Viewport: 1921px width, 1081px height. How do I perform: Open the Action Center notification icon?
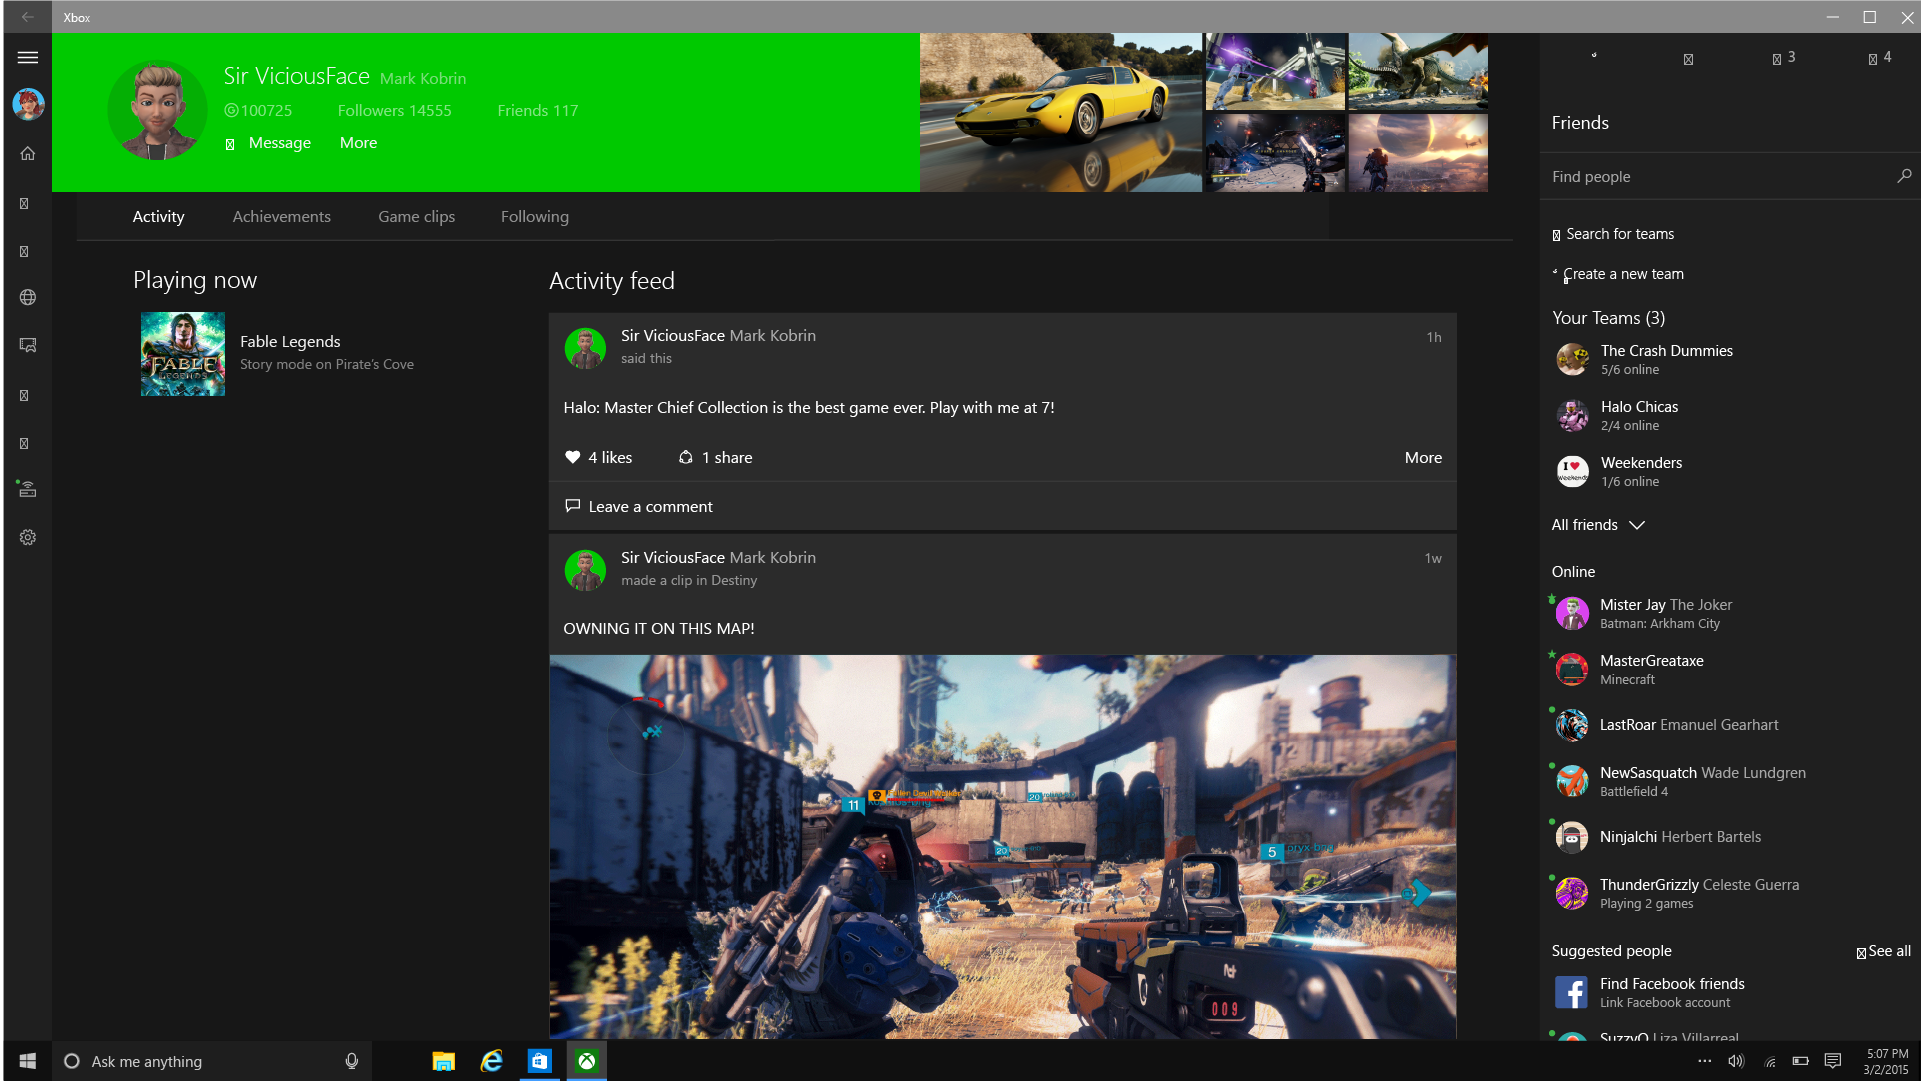(x=1833, y=1061)
